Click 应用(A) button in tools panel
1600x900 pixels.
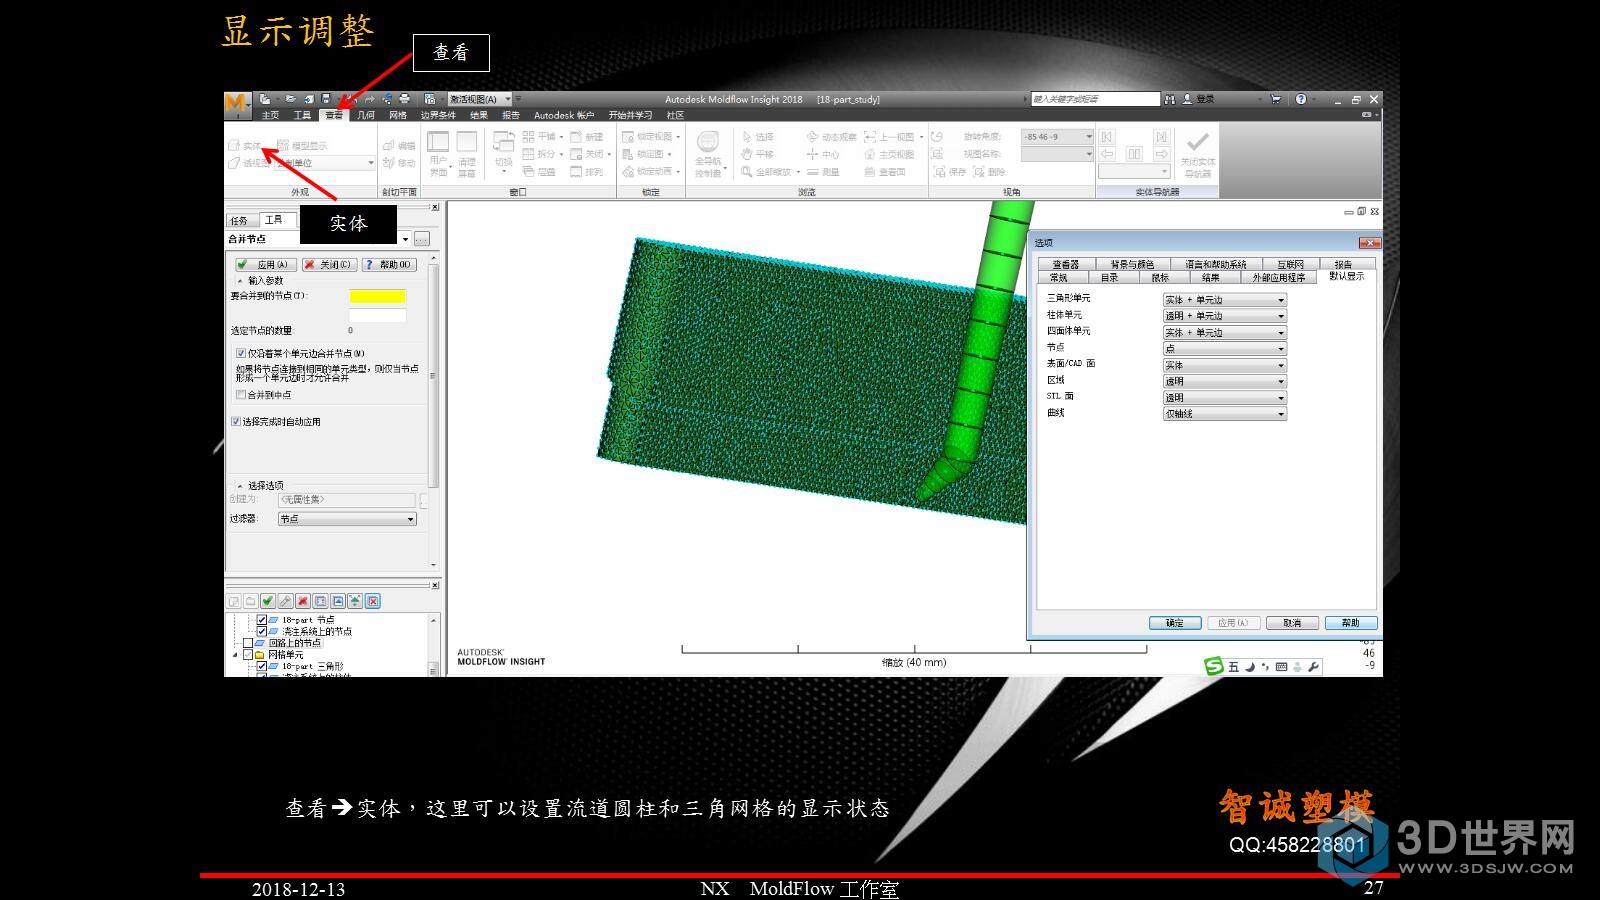[x=264, y=264]
